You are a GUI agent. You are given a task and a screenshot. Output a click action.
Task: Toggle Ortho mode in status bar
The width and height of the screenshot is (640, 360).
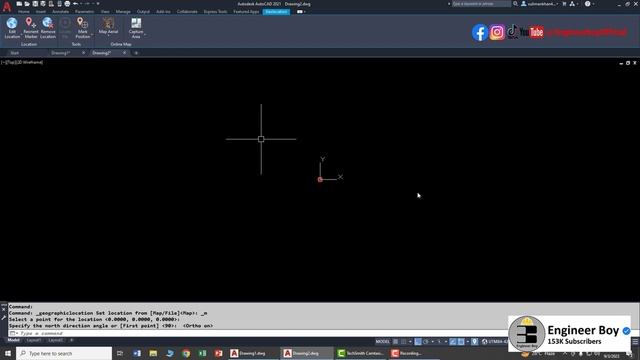tap(418, 342)
